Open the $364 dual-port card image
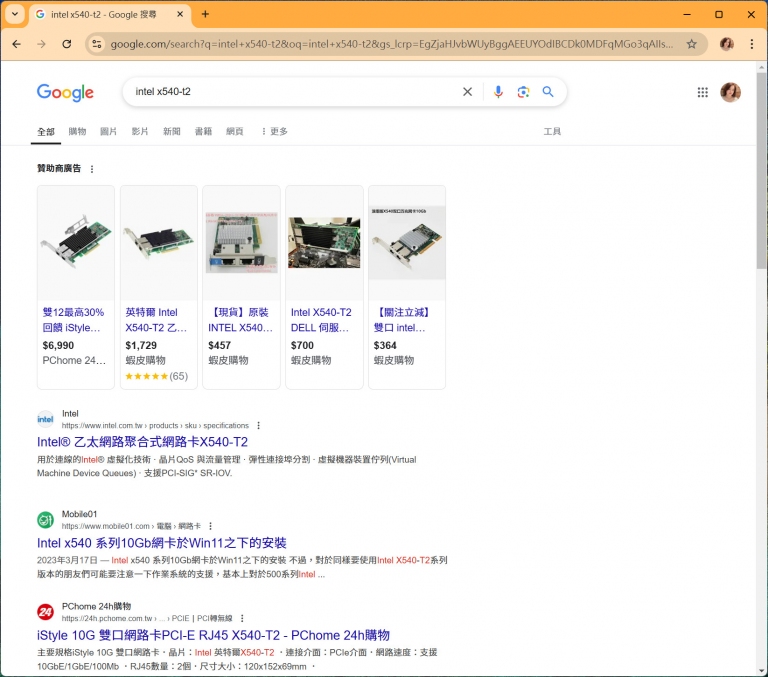768x677 pixels. coord(407,242)
